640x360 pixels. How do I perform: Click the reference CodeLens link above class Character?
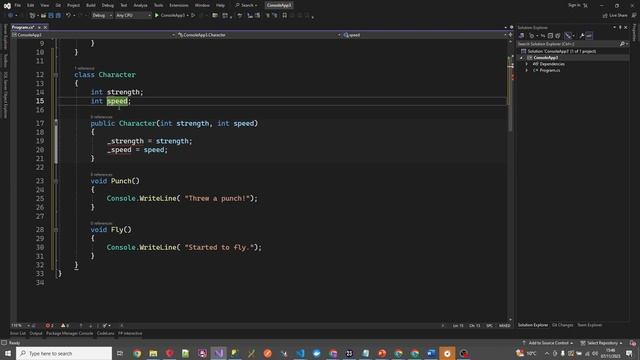click(84, 68)
